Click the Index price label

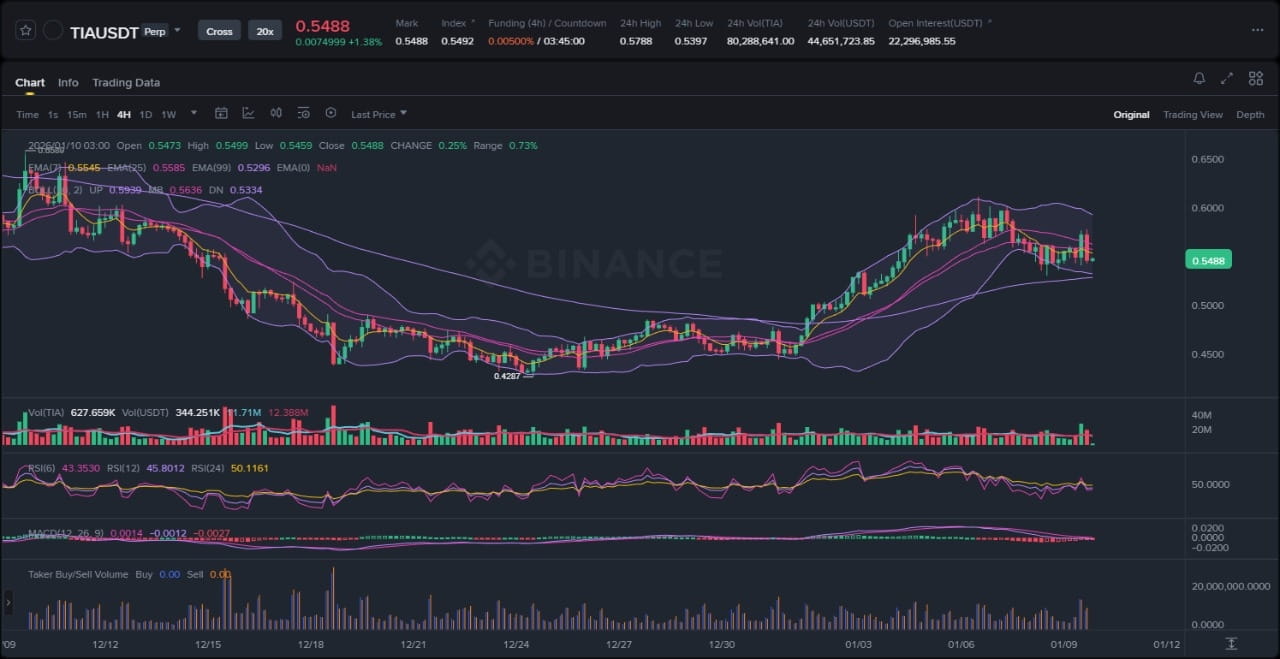pyautogui.click(x=453, y=23)
